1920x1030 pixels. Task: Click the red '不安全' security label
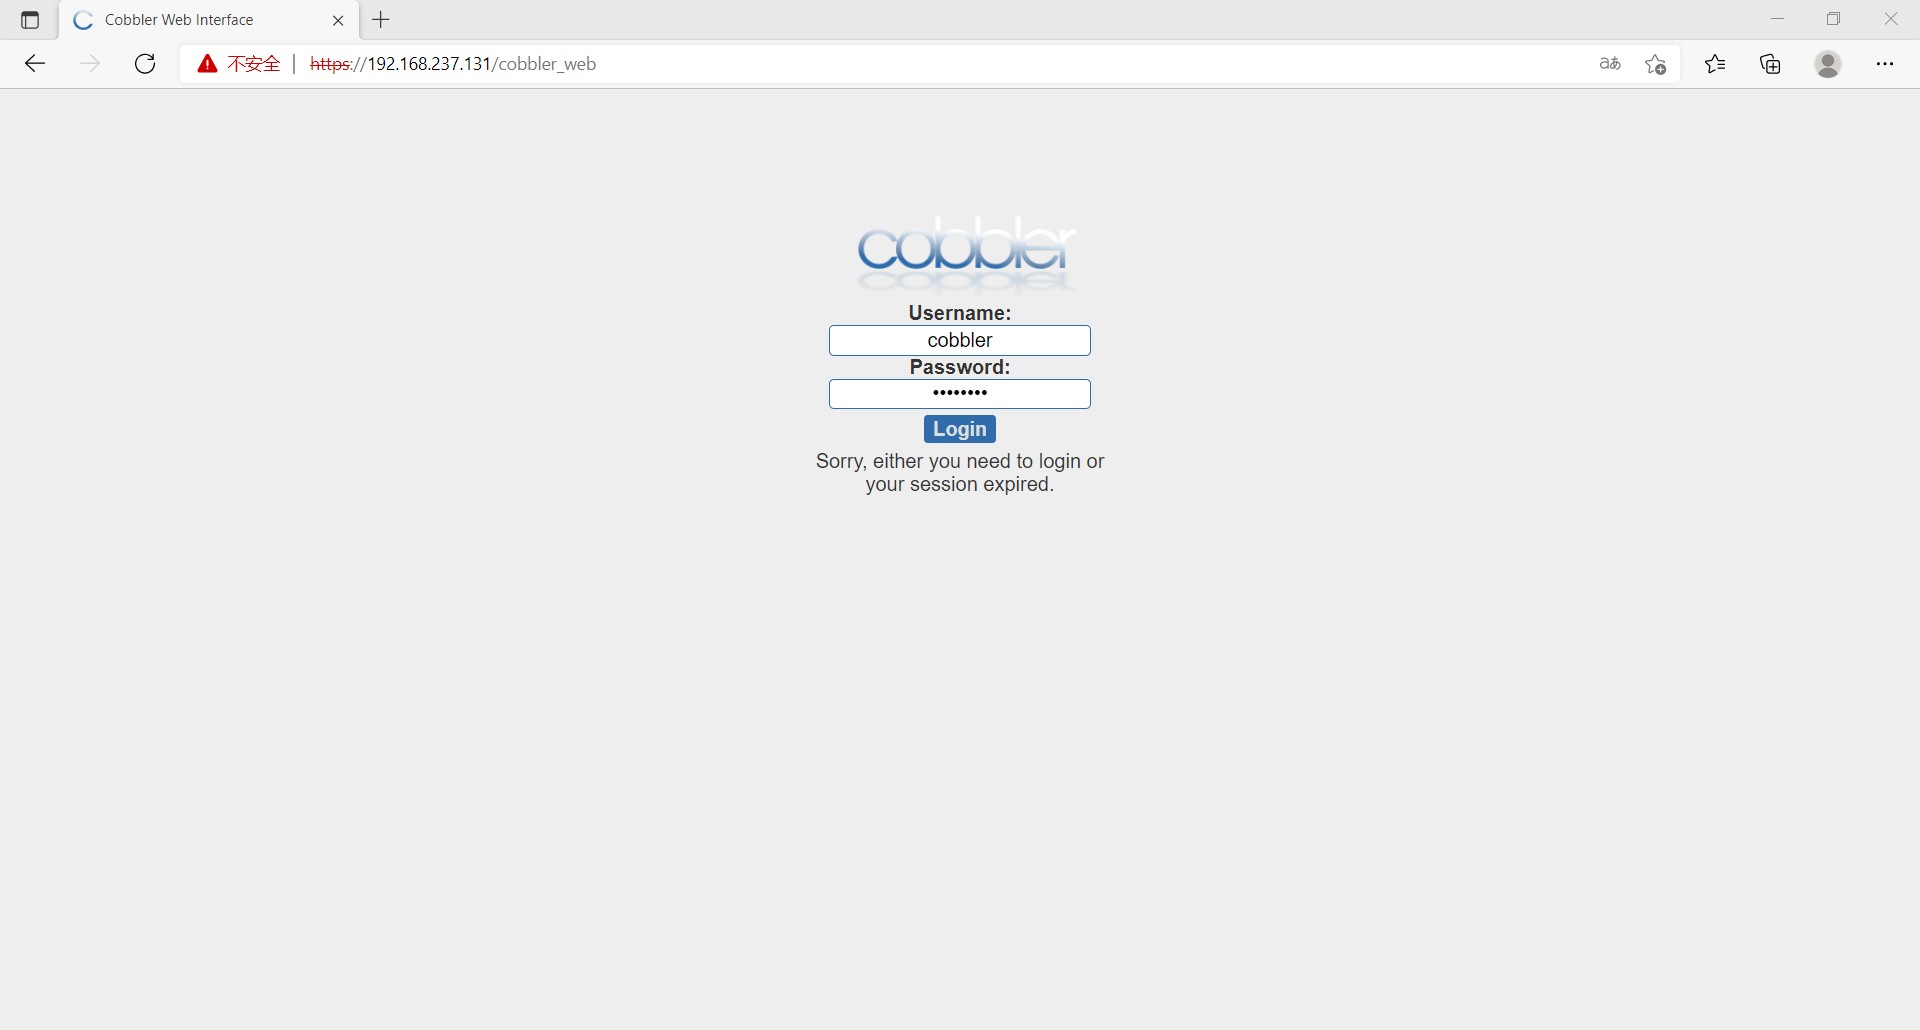pos(254,64)
